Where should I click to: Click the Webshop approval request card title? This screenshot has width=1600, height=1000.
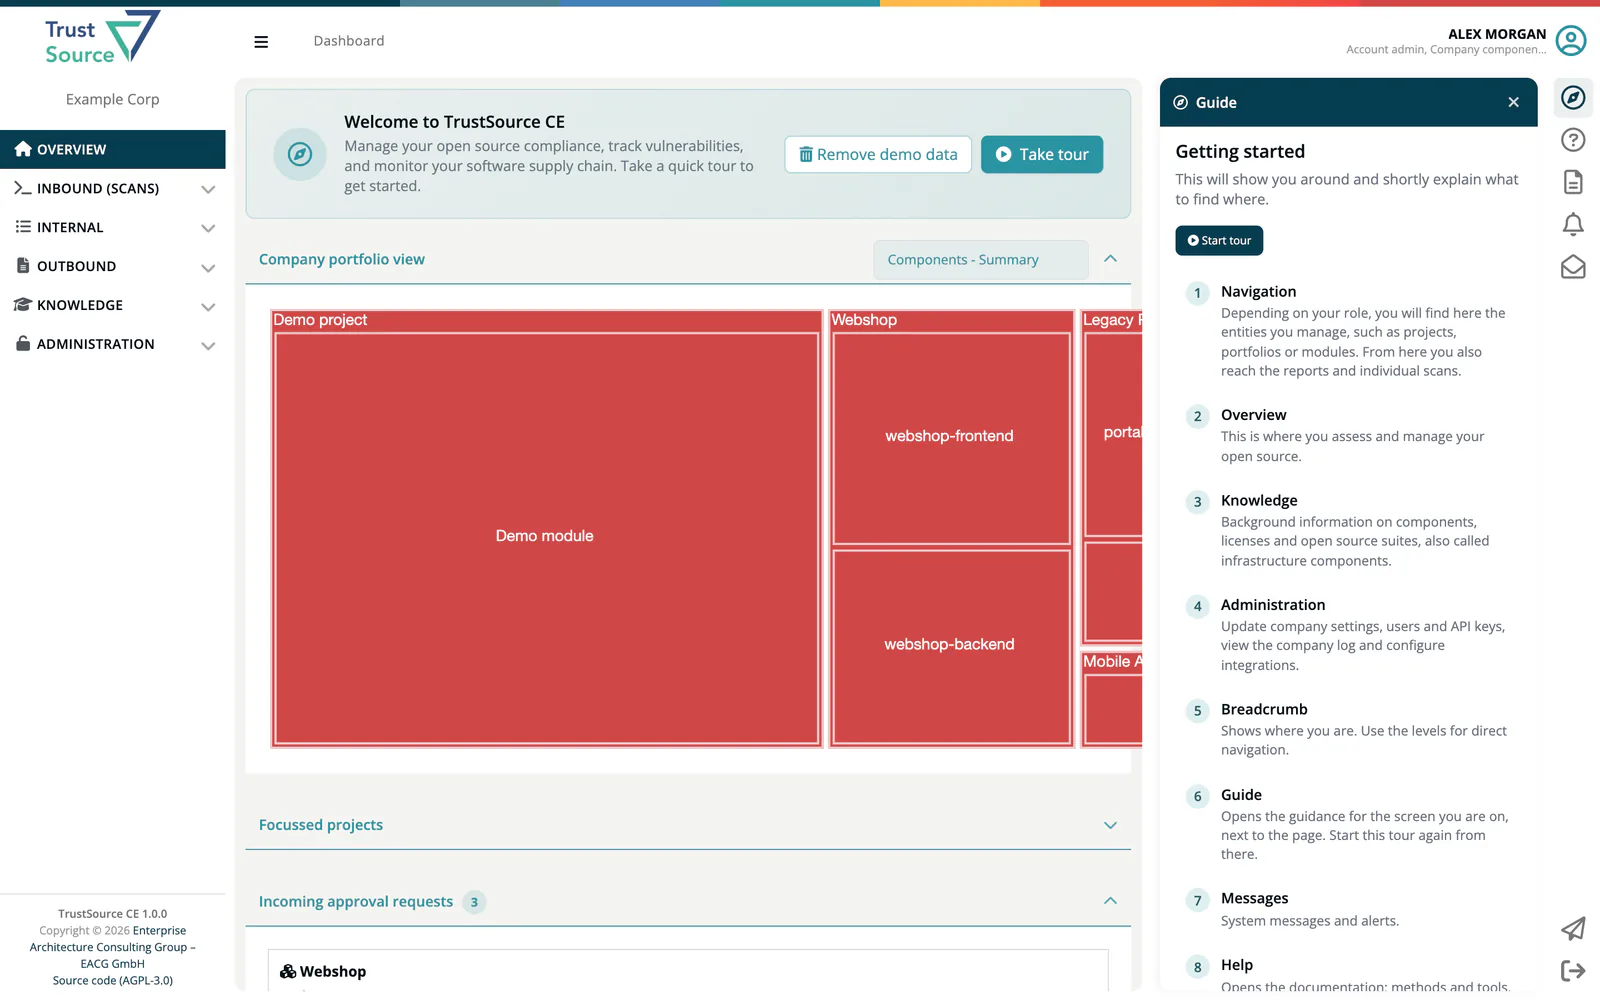pos(333,971)
